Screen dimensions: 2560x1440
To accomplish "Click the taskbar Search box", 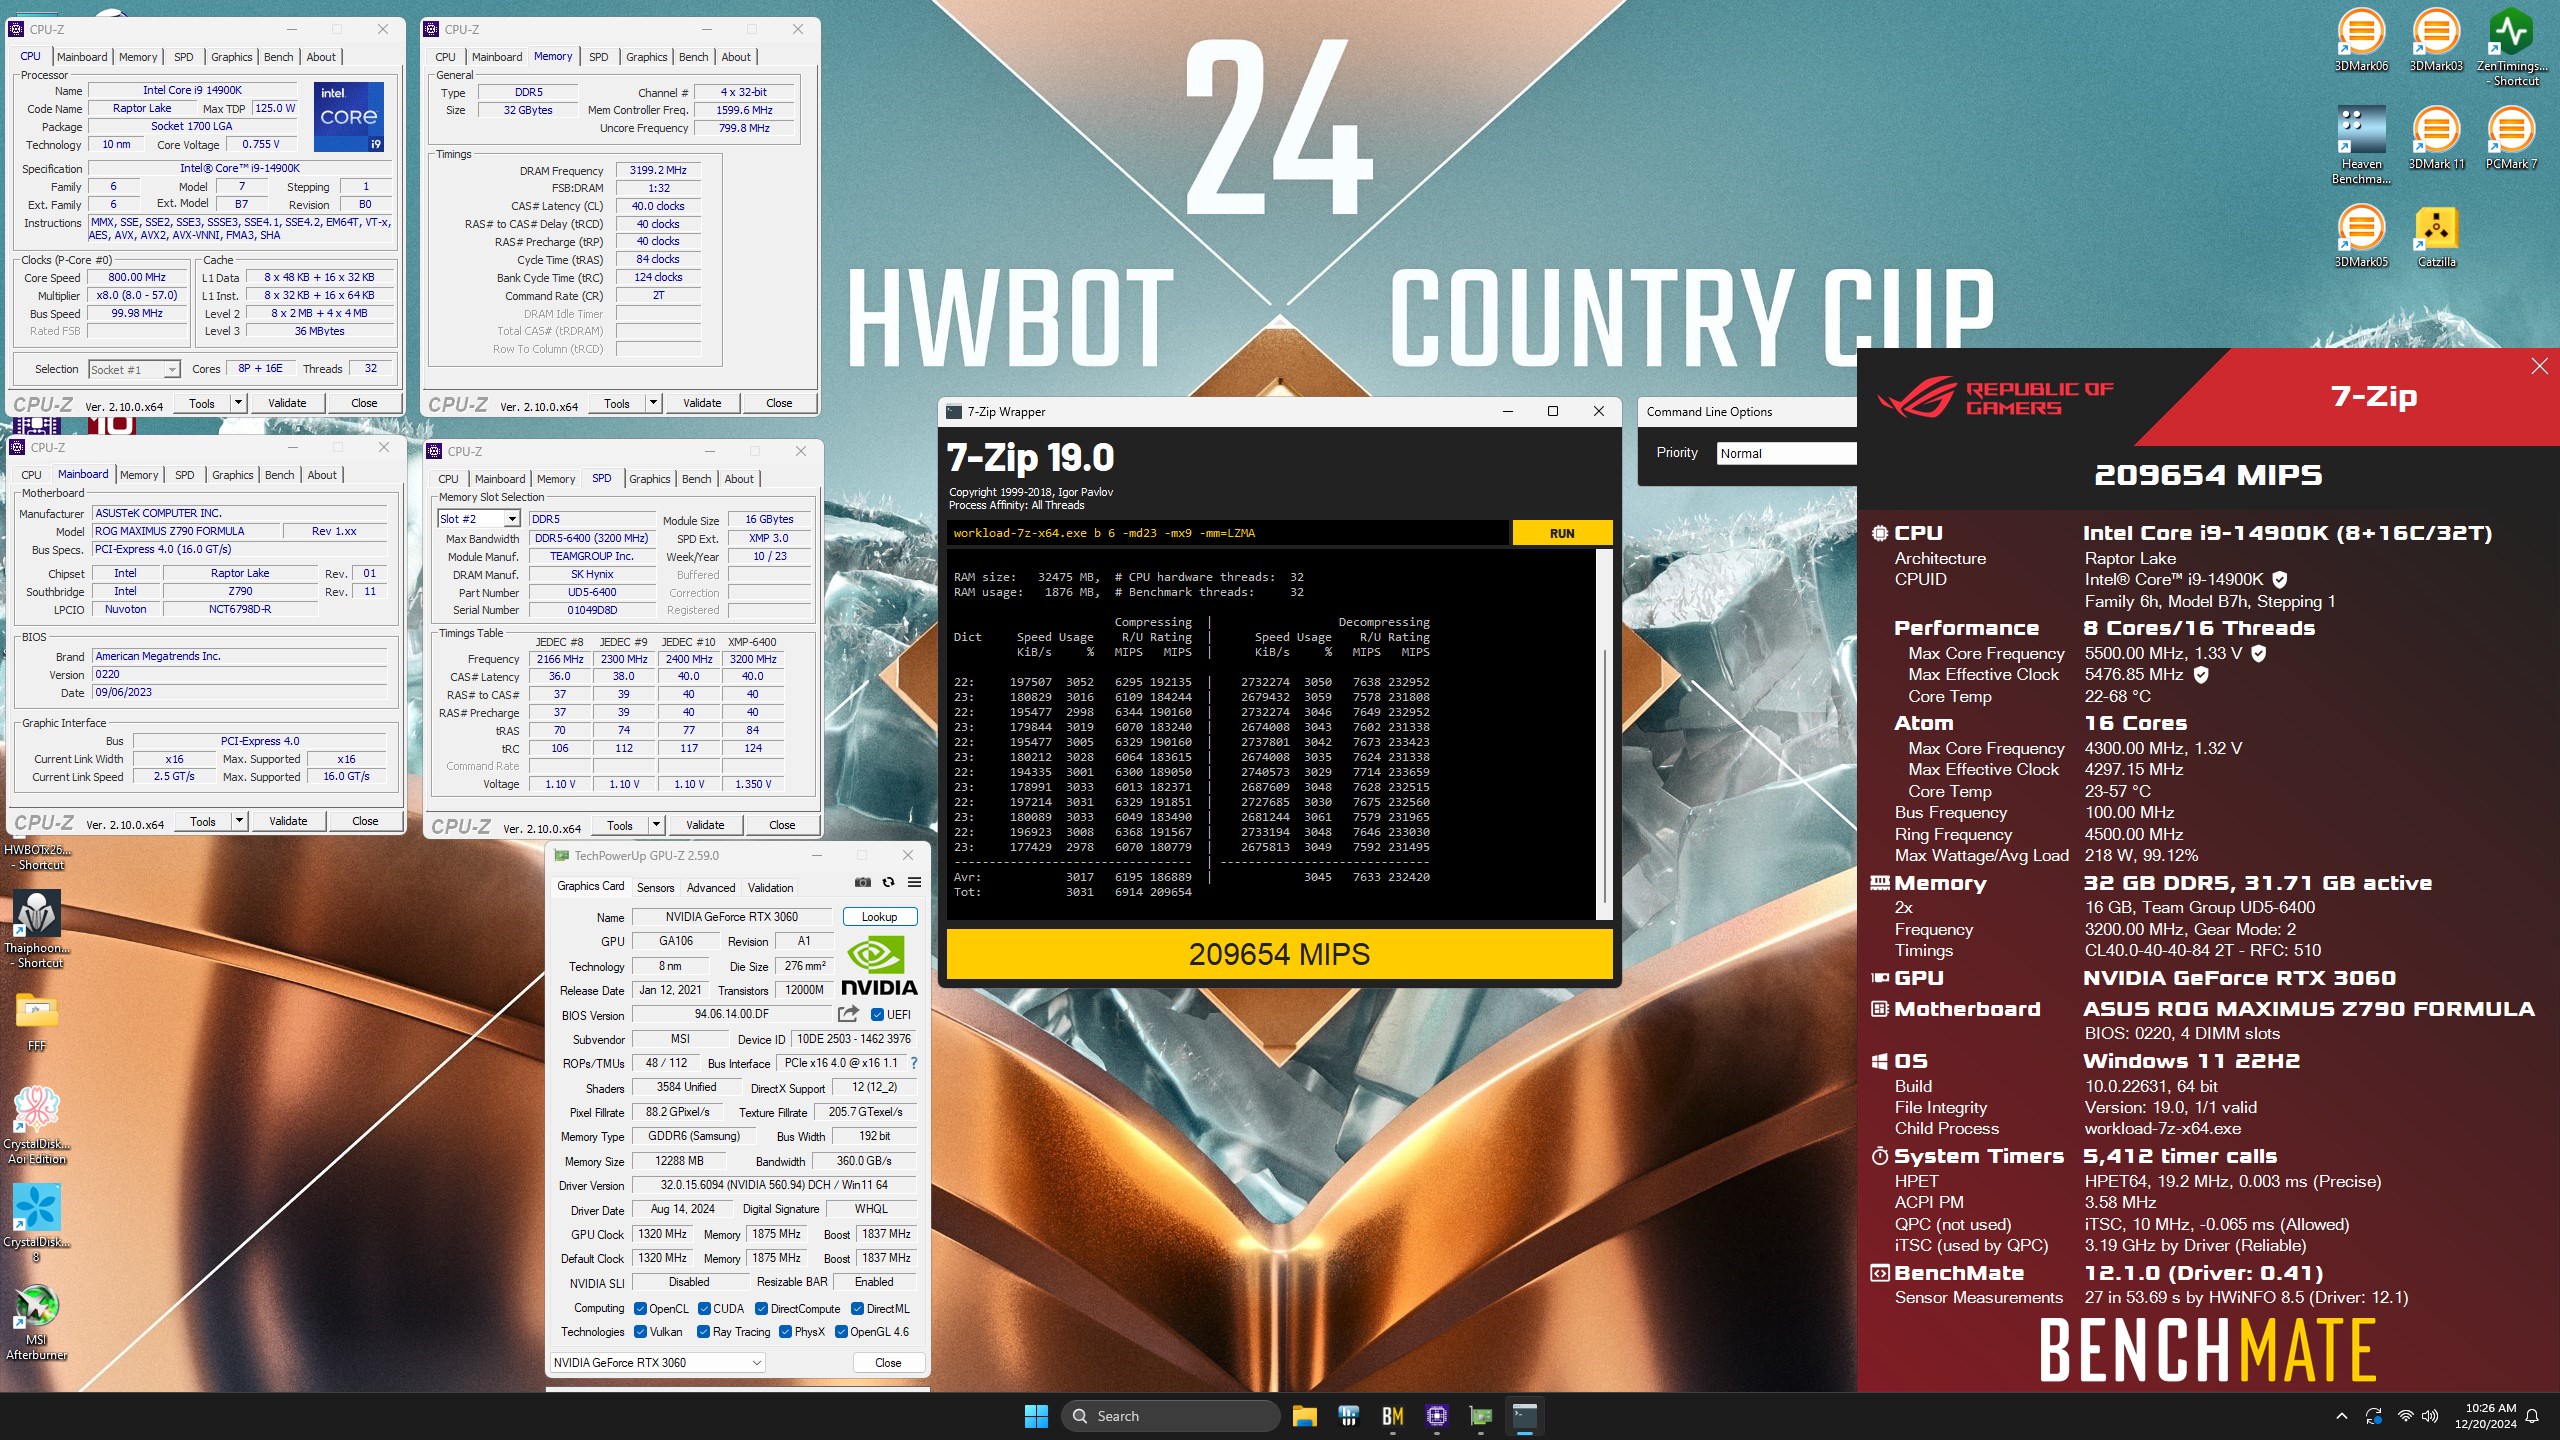I will [x=1170, y=1416].
